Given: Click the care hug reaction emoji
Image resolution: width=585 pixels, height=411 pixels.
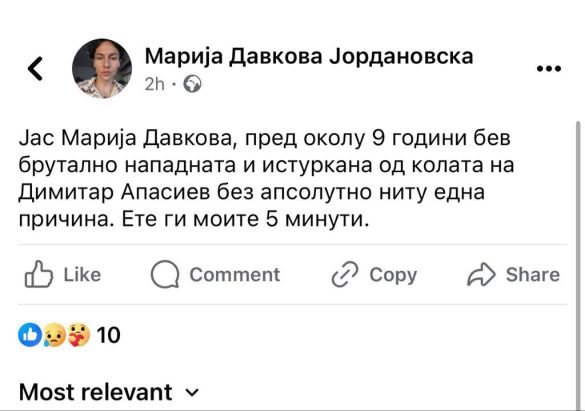Looking at the screenshot, I should point(79,335).
